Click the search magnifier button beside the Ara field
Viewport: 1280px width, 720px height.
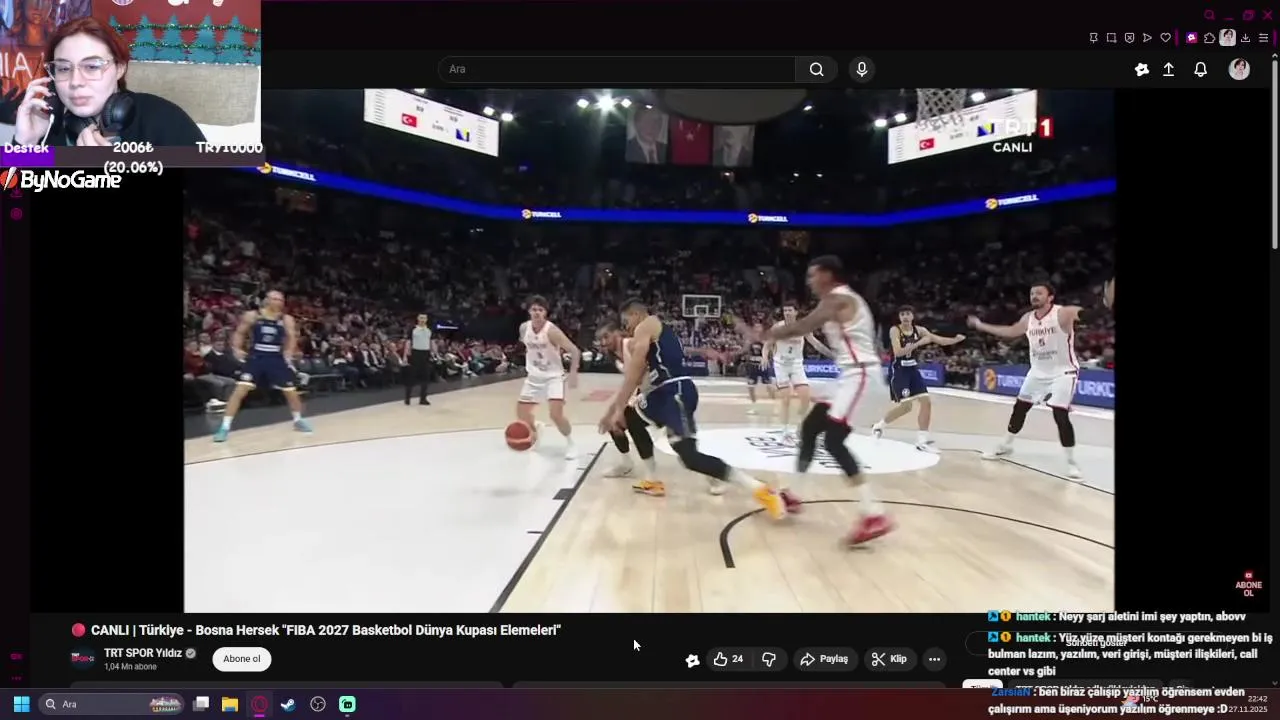click(x=817, y=69)
